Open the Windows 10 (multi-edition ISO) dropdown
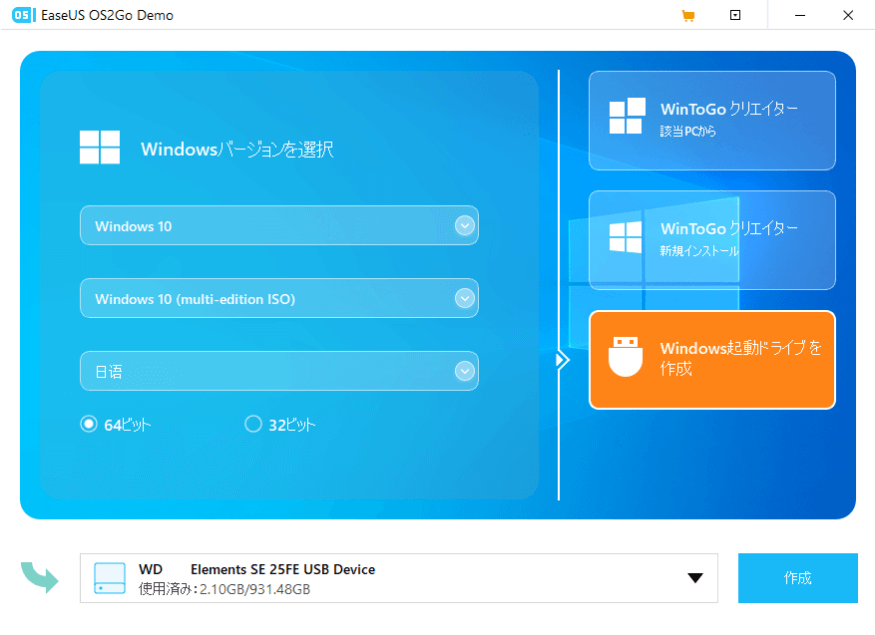This screenshot has width=875, height=635. click(x=463, y=298)
